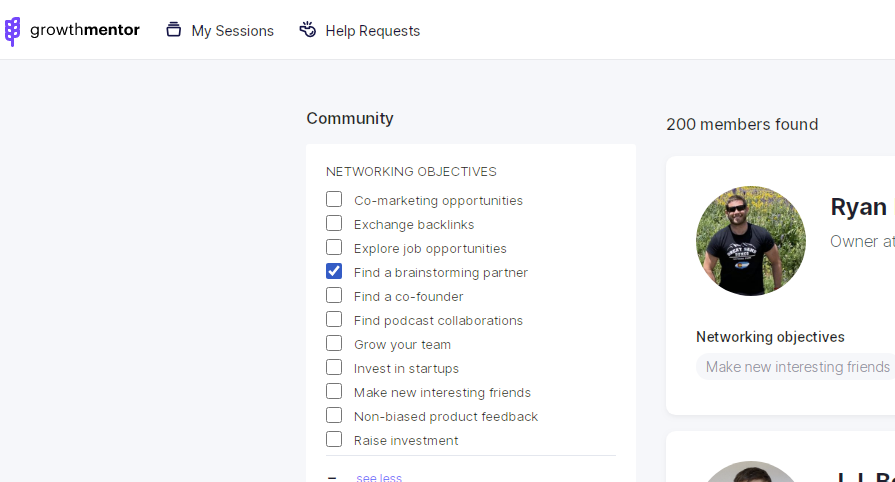Screen dimensions: 895x482
Task: Click the 200 members found text
Action: pos(742,124)
